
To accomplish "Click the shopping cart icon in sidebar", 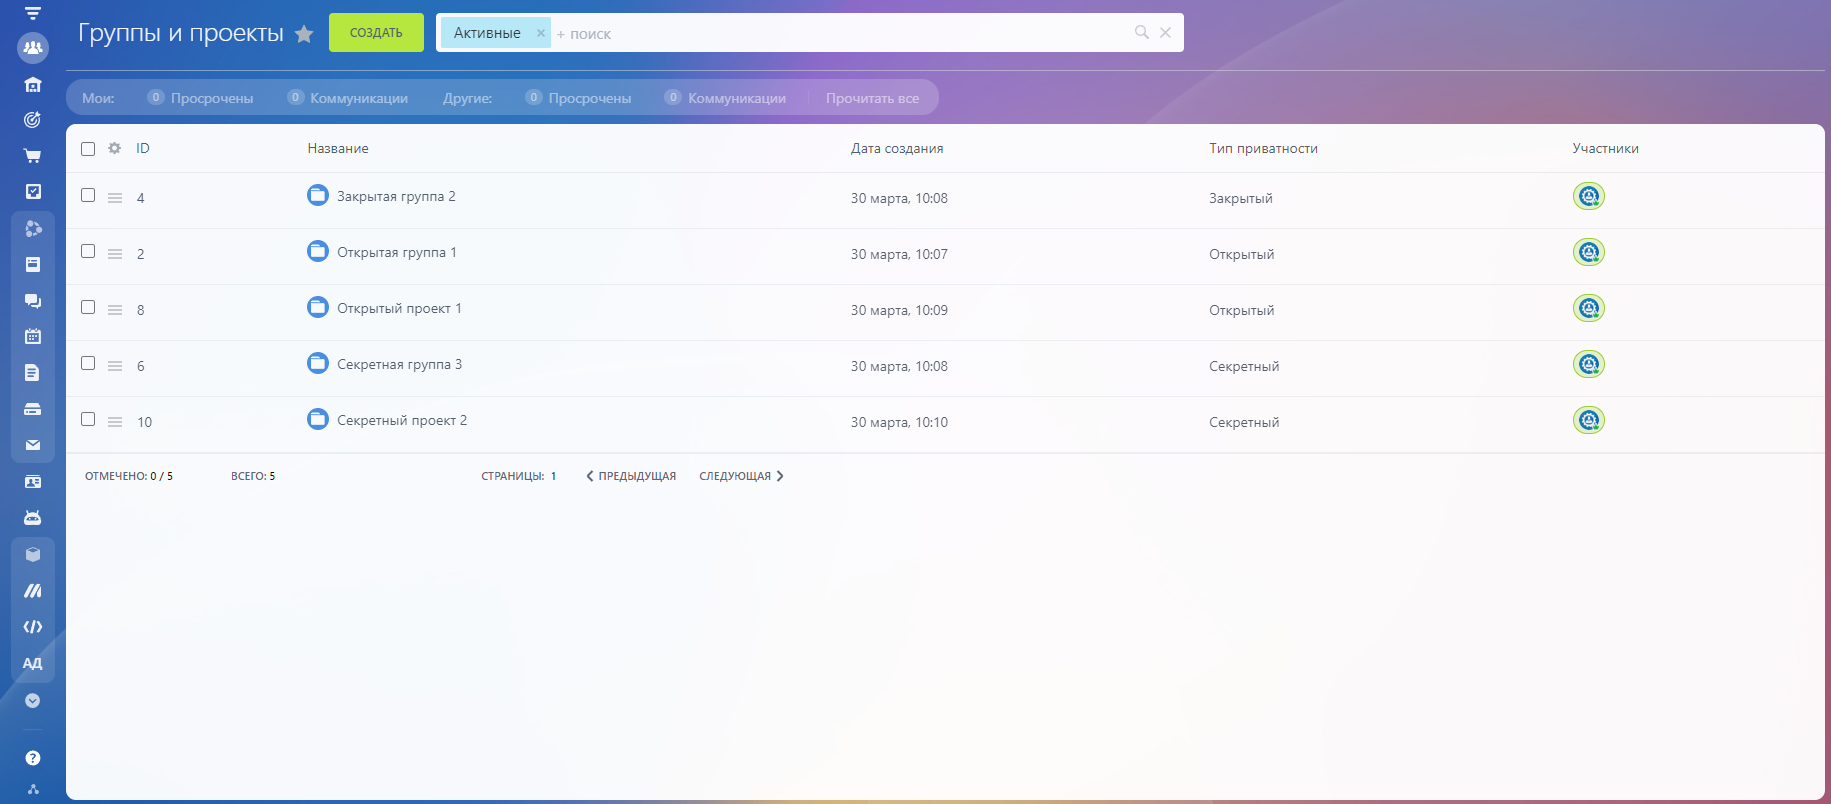I will tap(33, 156).
